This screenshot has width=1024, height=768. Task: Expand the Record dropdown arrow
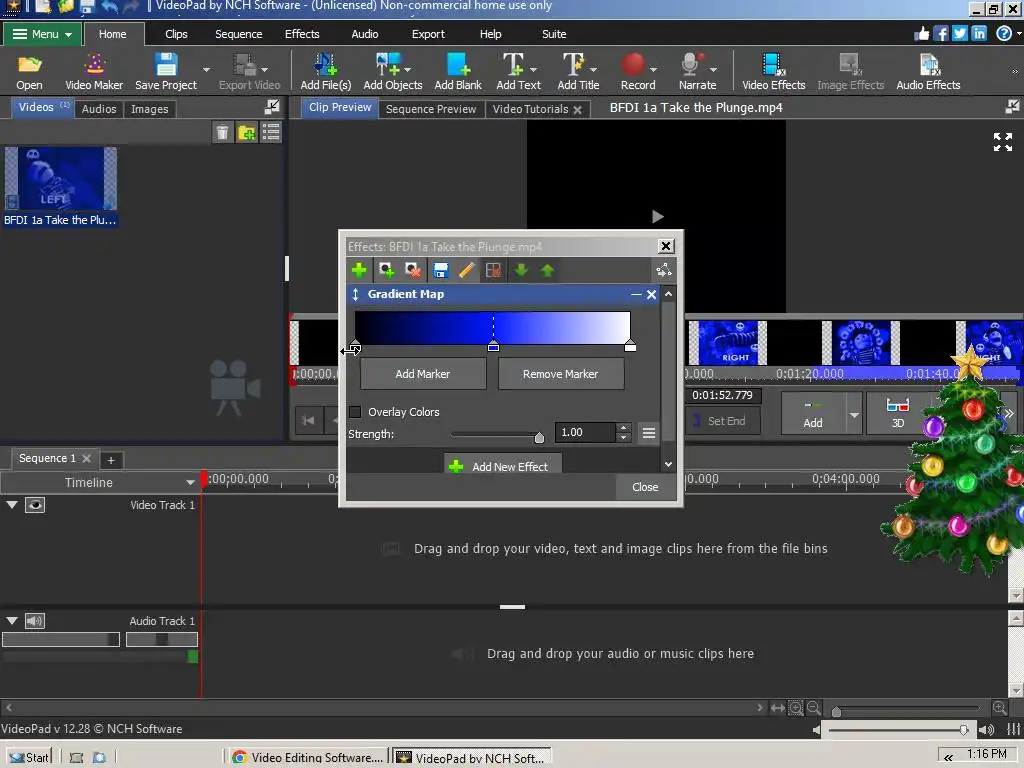tap(653, 69)
